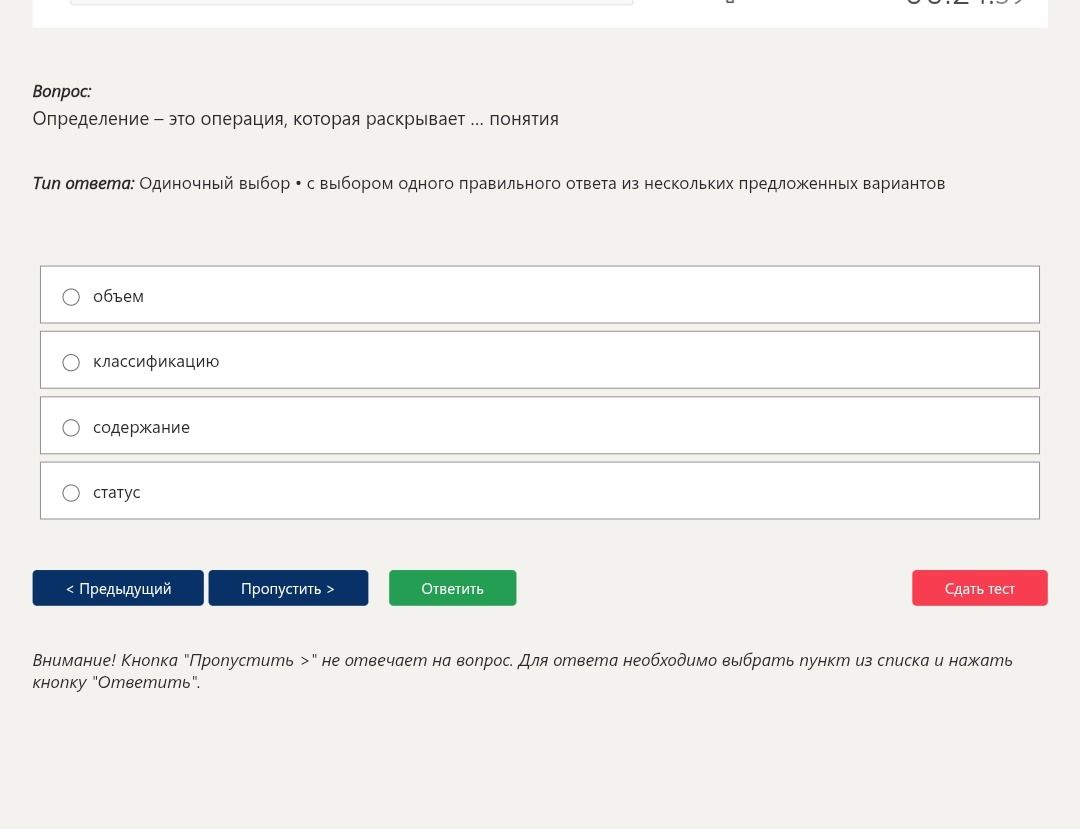Finish the test with 'Сдать тест'
The image size is (1080, 829).
click(979, 588)
